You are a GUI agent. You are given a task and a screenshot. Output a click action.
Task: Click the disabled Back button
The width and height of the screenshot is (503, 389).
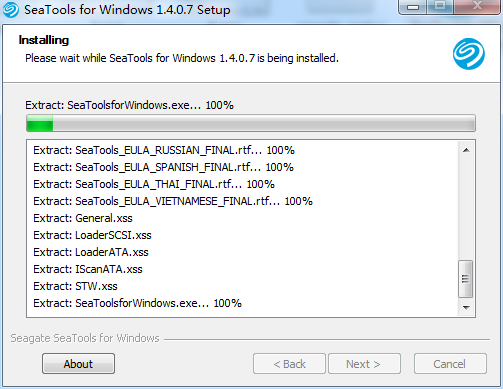click(x=289, y=364)
